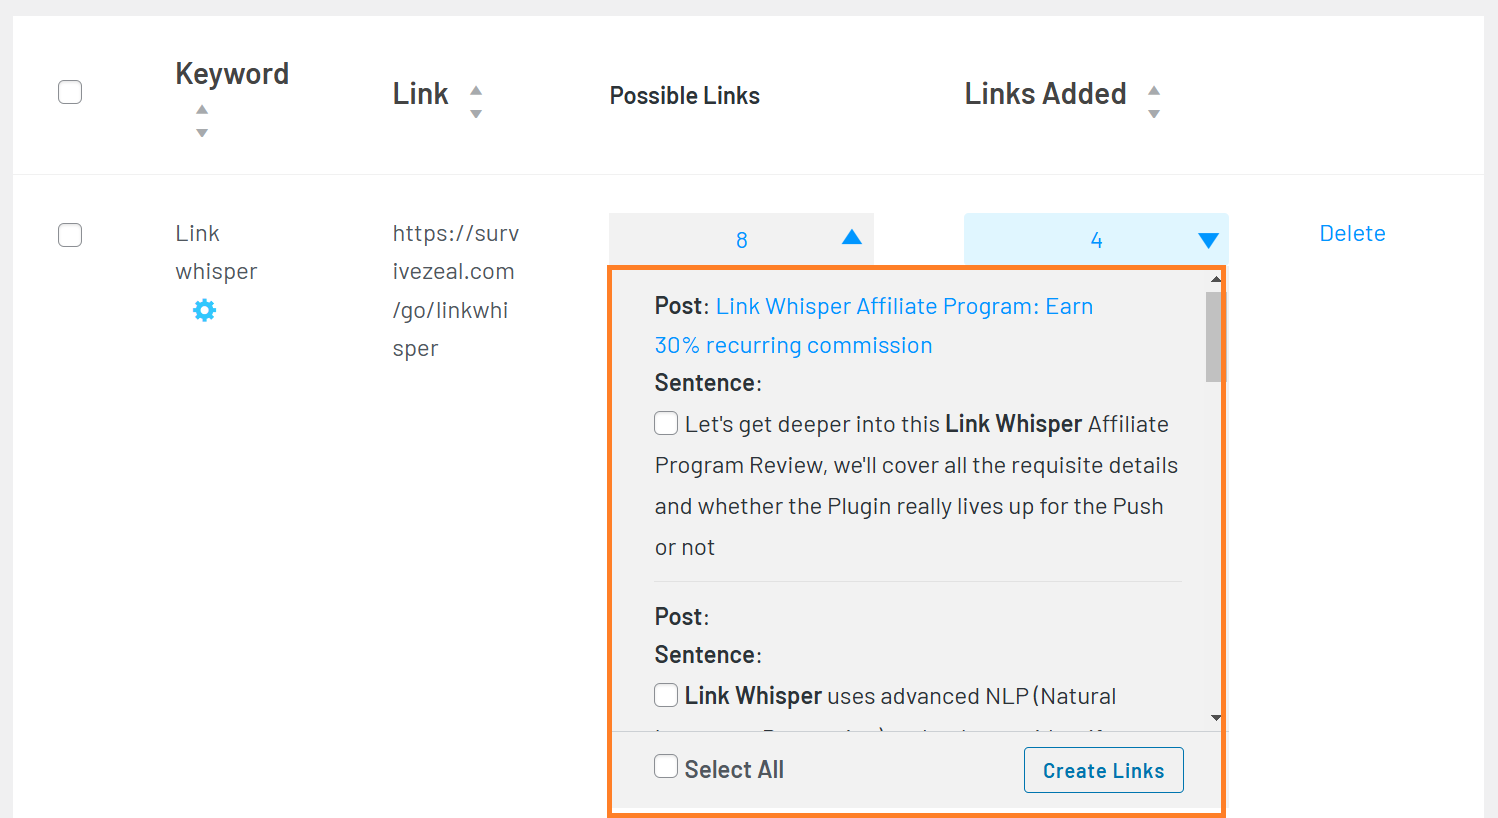Select the Link whisper row checkbox
This screenshot has width=1498, height=818.
pos(70,235)
